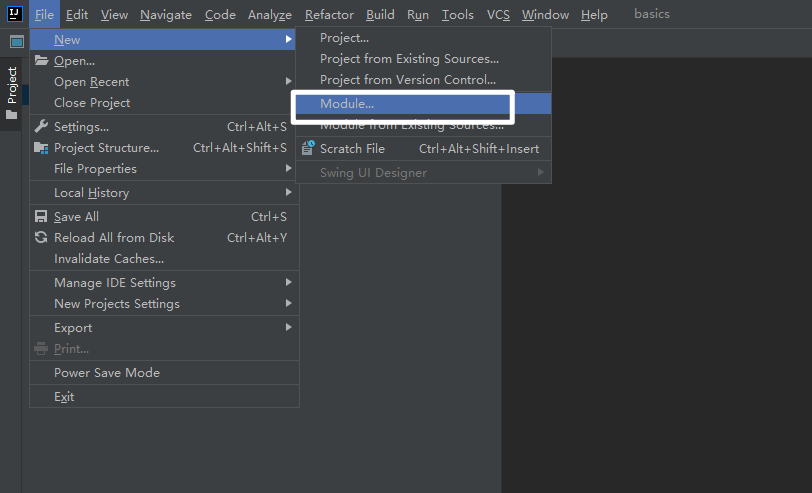Open the File menu
Screen dimensions: 812x493
[45, 14]
